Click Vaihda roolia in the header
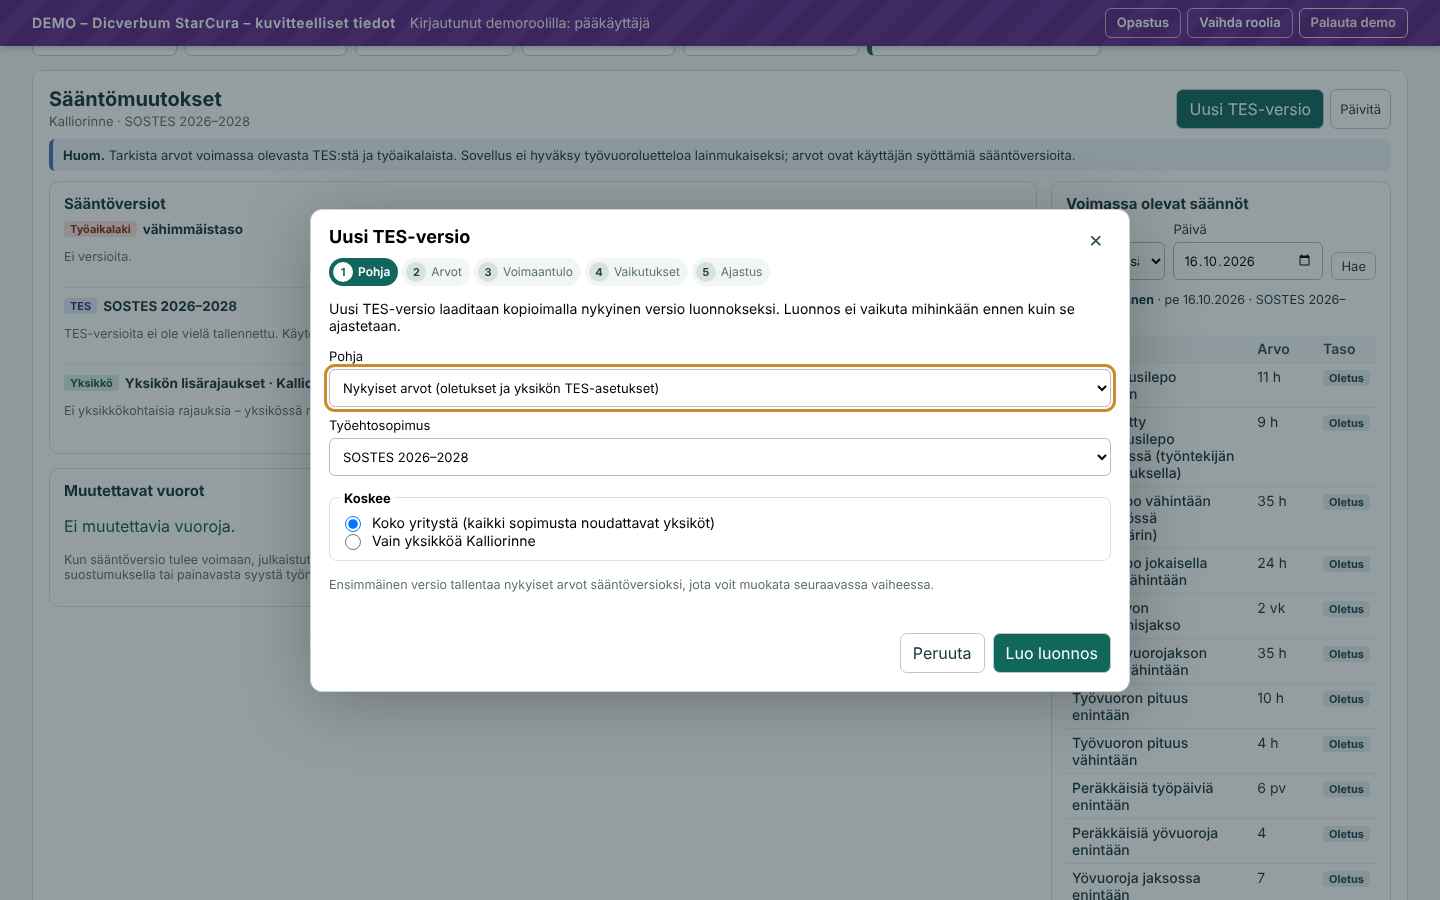 pos(1240,23)
